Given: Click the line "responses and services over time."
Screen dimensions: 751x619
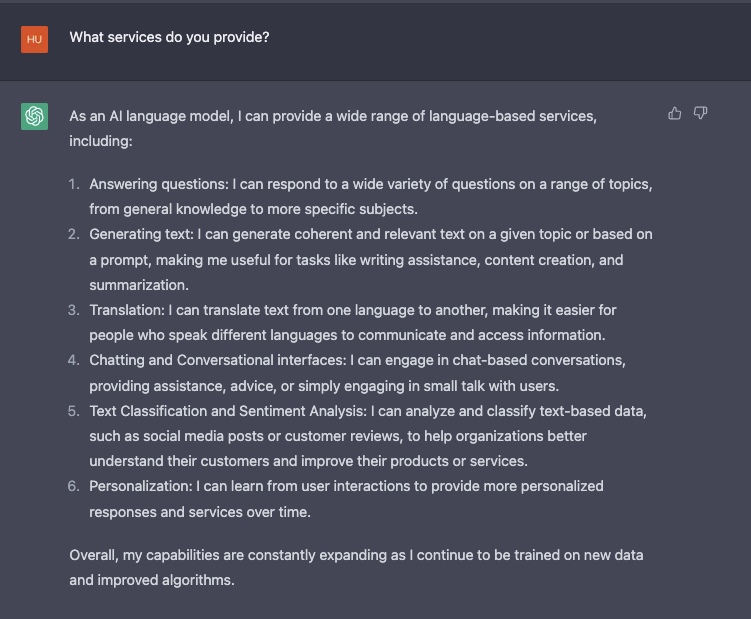Looking at the screenshot, I should point(200,511).
